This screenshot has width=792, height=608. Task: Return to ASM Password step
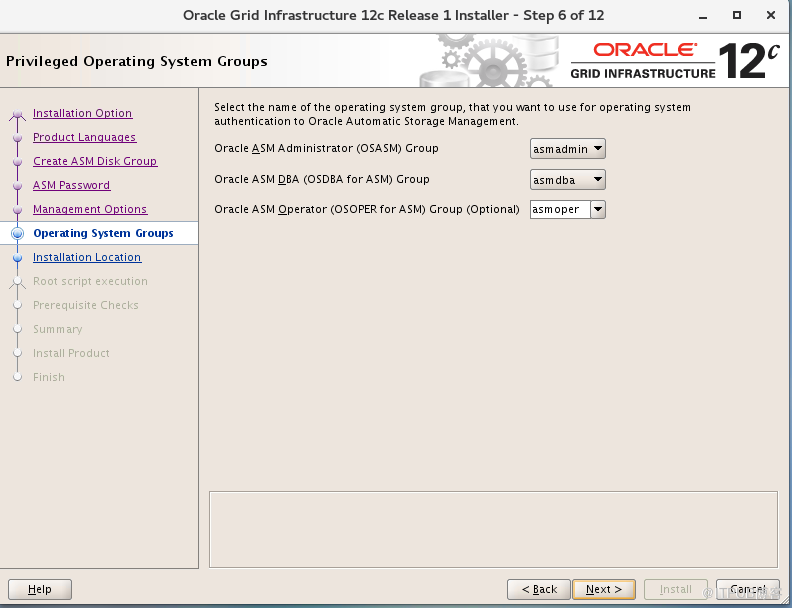[x=71, y=185]
